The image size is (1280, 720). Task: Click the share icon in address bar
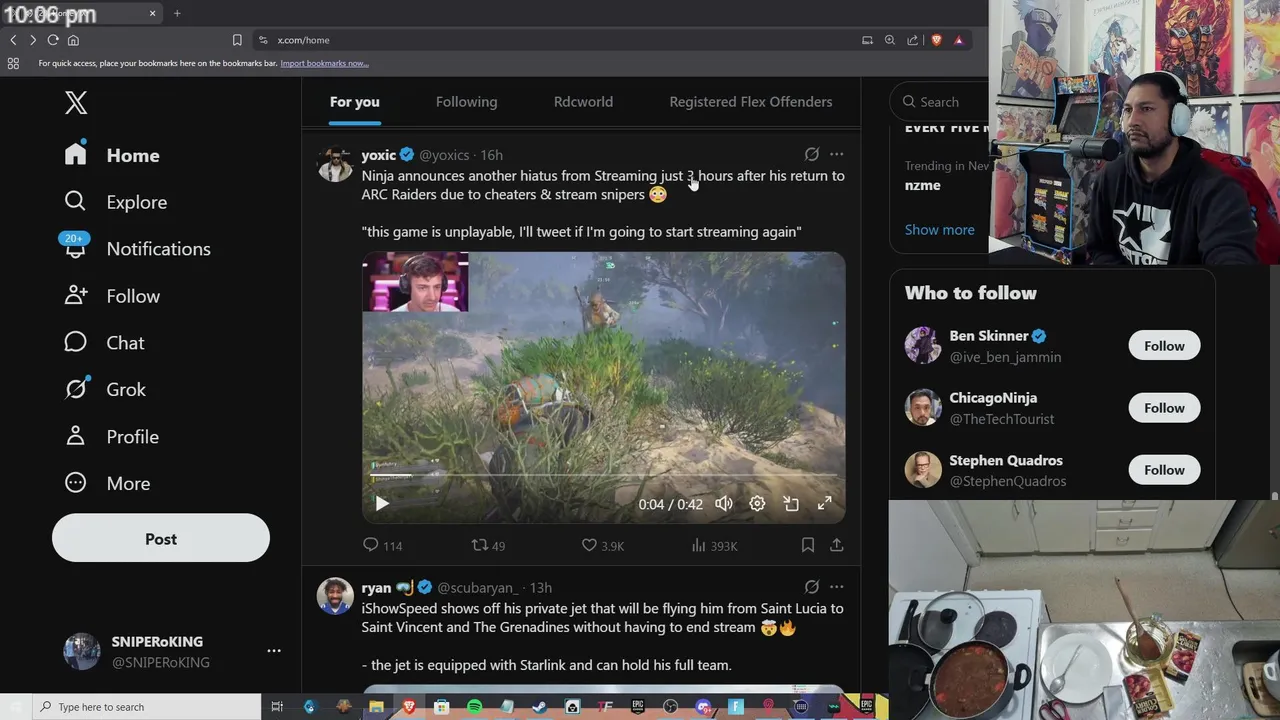(x=912, y=40)
